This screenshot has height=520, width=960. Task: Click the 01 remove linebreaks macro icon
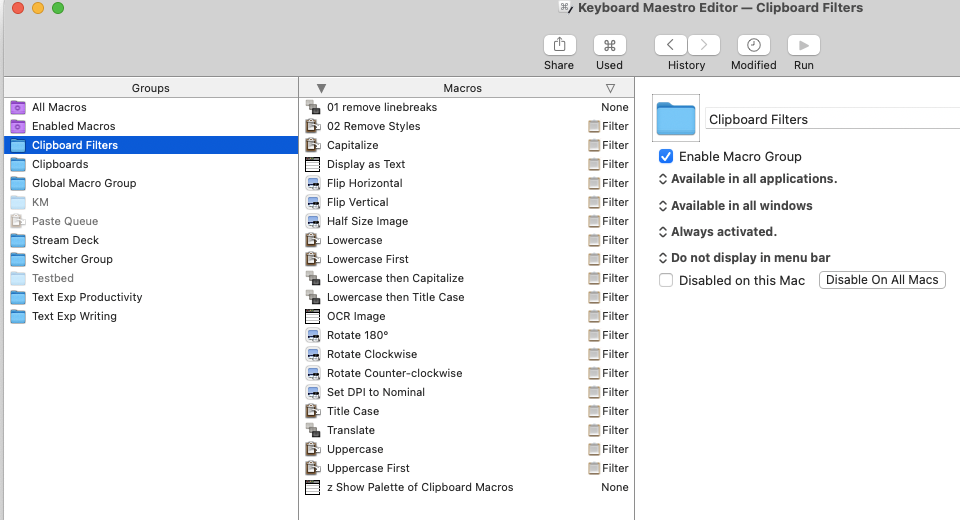click(313, 107)
